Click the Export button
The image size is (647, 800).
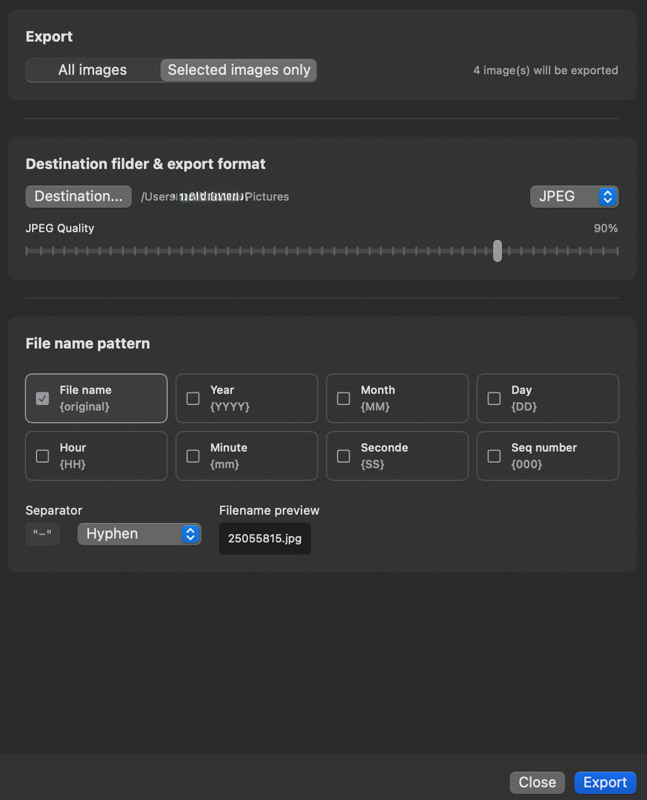click(605, 782)
